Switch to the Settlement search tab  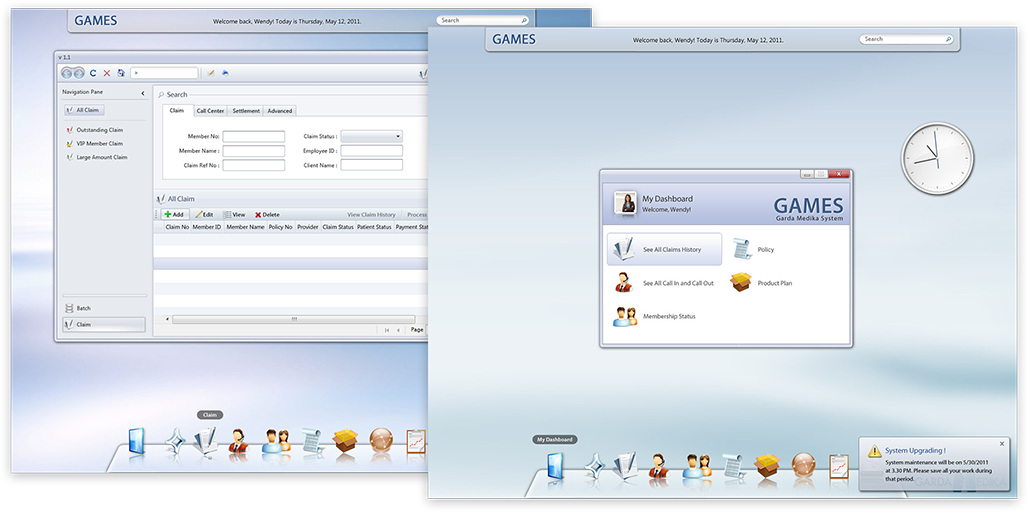246,111
